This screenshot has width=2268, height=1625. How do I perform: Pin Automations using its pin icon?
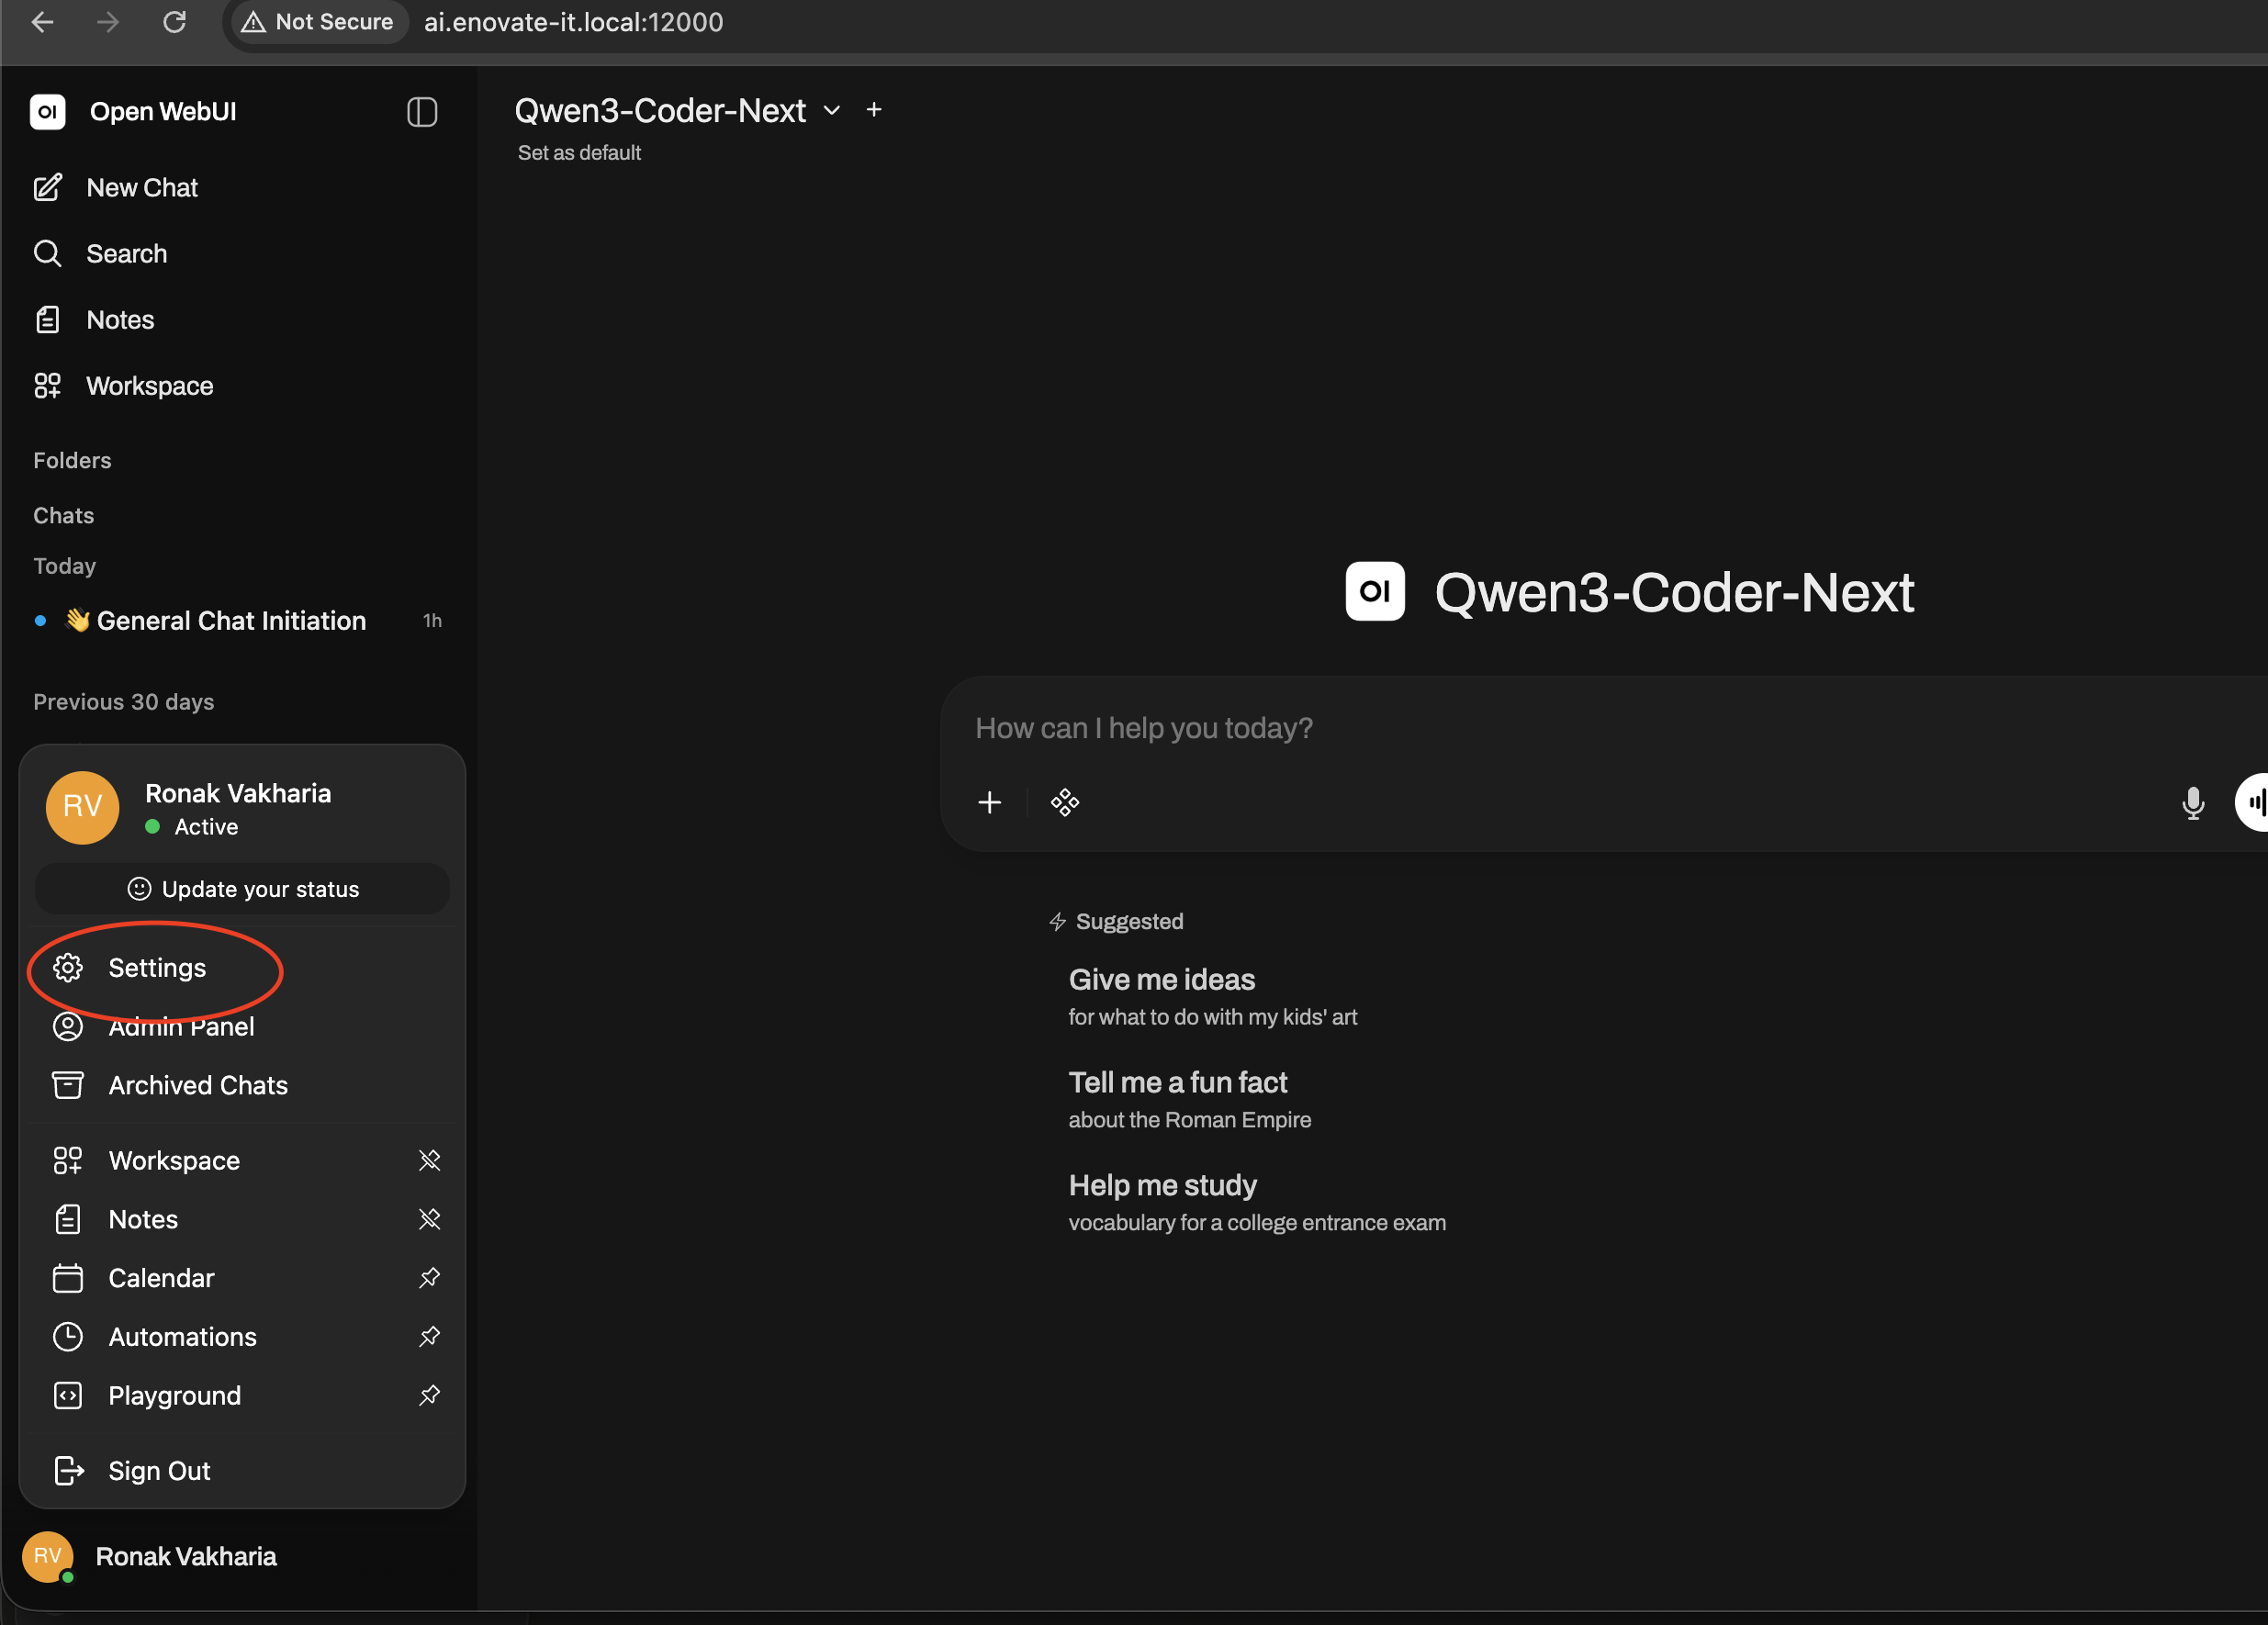click(x=429, y=1337)
